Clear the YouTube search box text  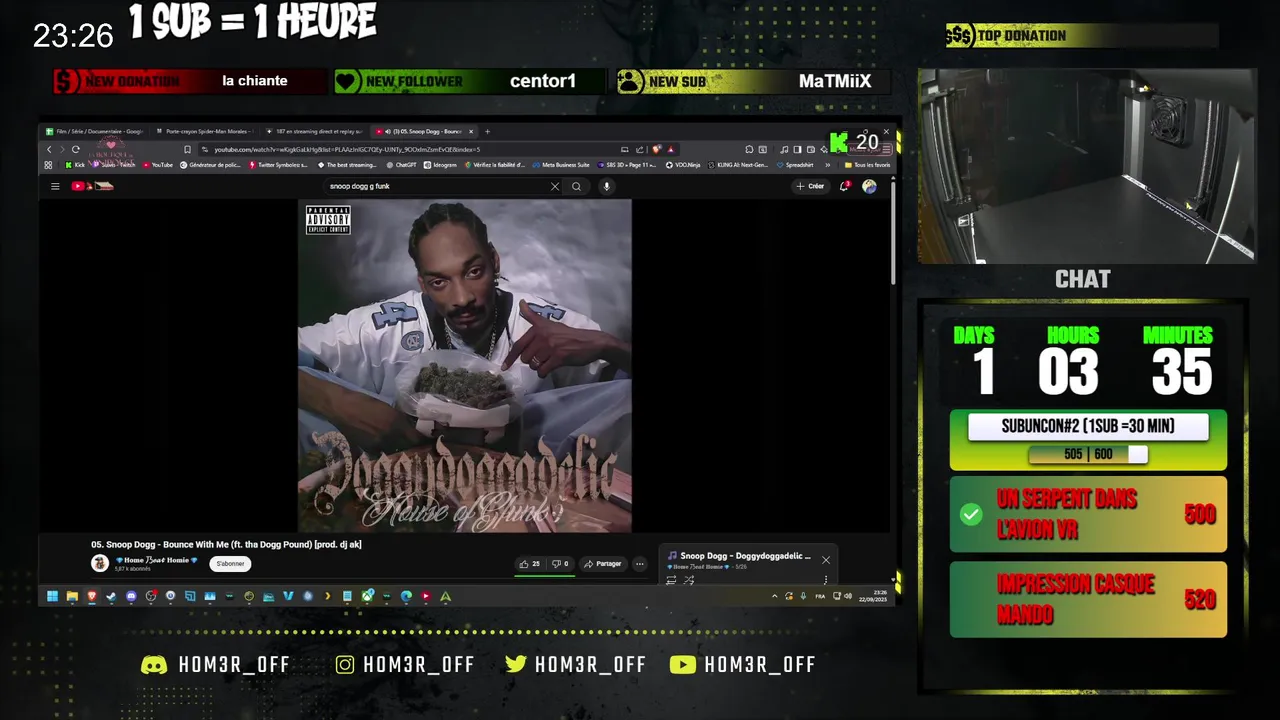pyautogui.click(x=555, y=186)
